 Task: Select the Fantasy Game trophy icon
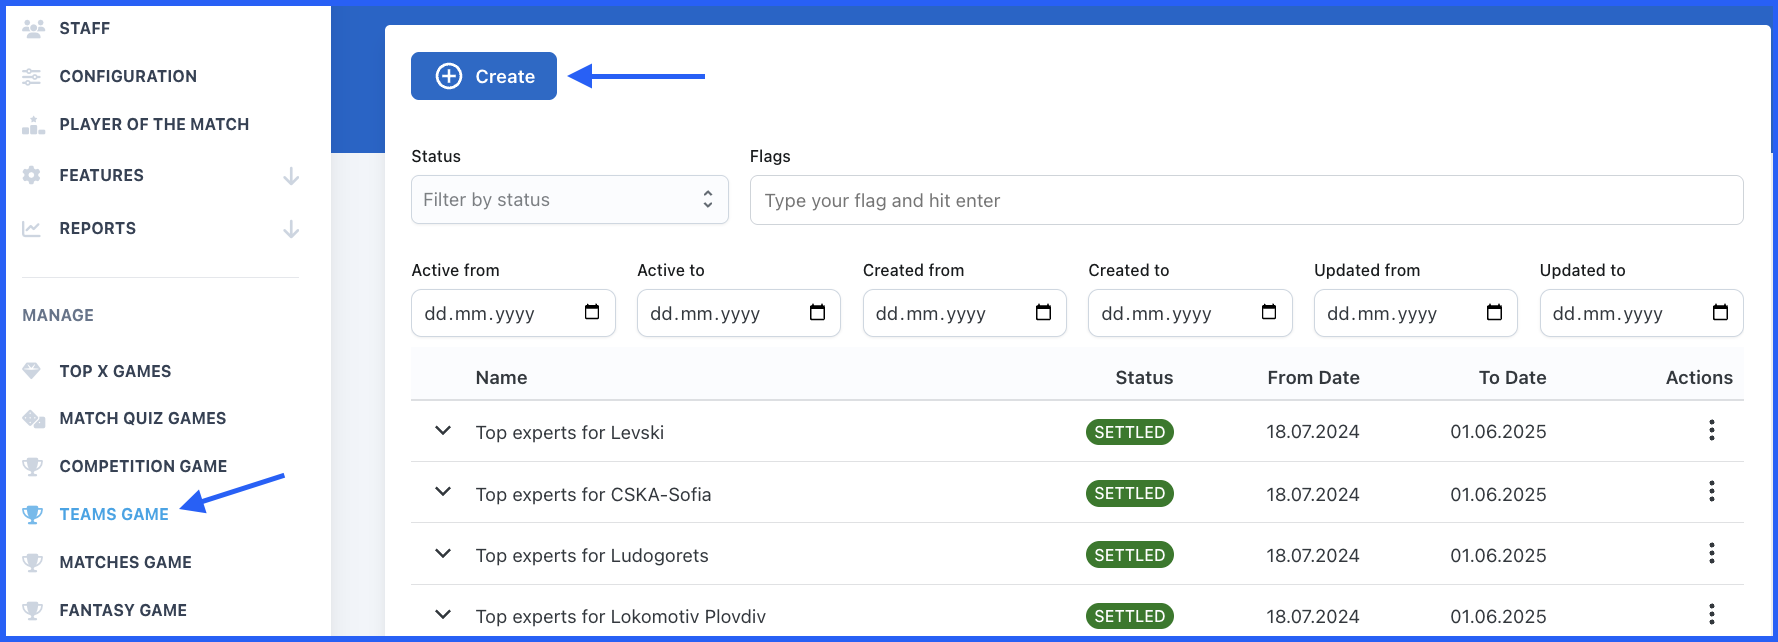point(33,610)
